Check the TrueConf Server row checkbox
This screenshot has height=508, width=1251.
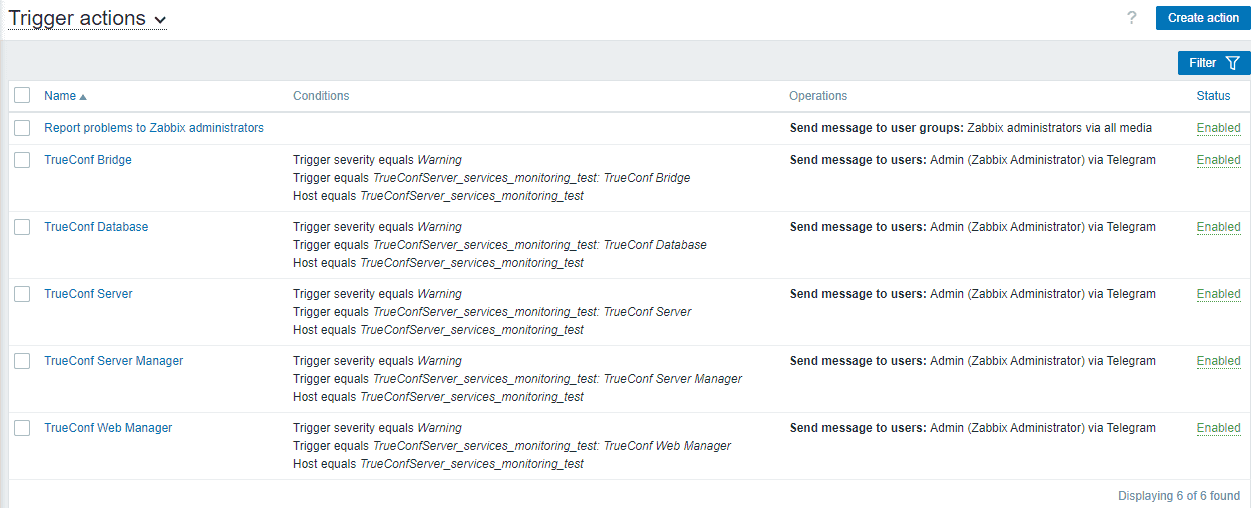coord(22,294)
